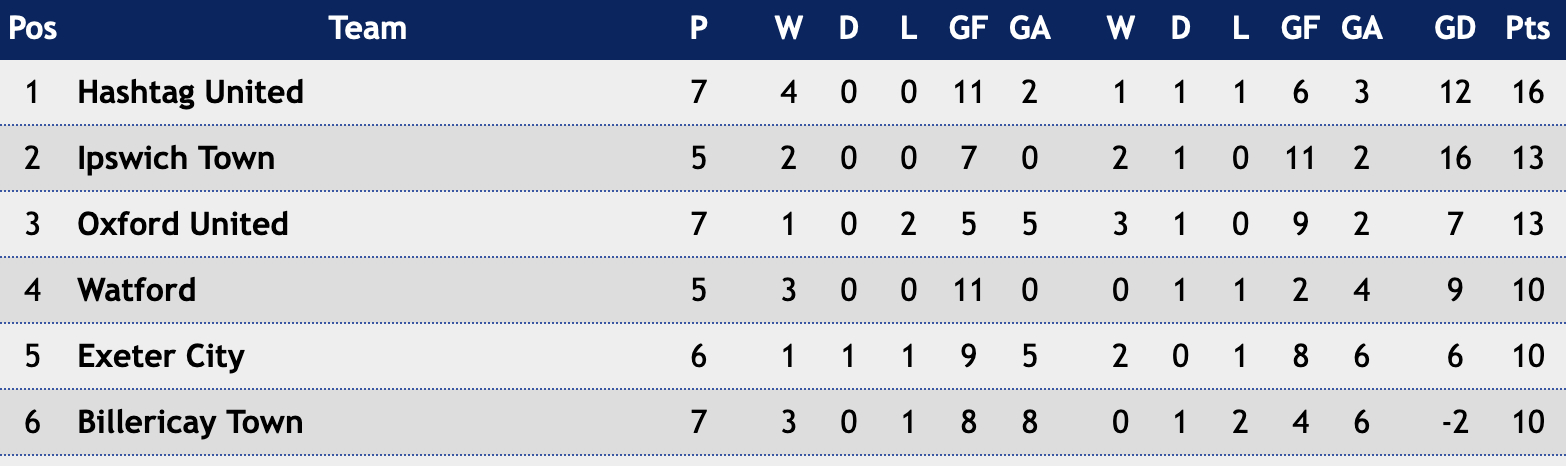Click Ipswich Town's goal difference of 16

pos(1455,158)
